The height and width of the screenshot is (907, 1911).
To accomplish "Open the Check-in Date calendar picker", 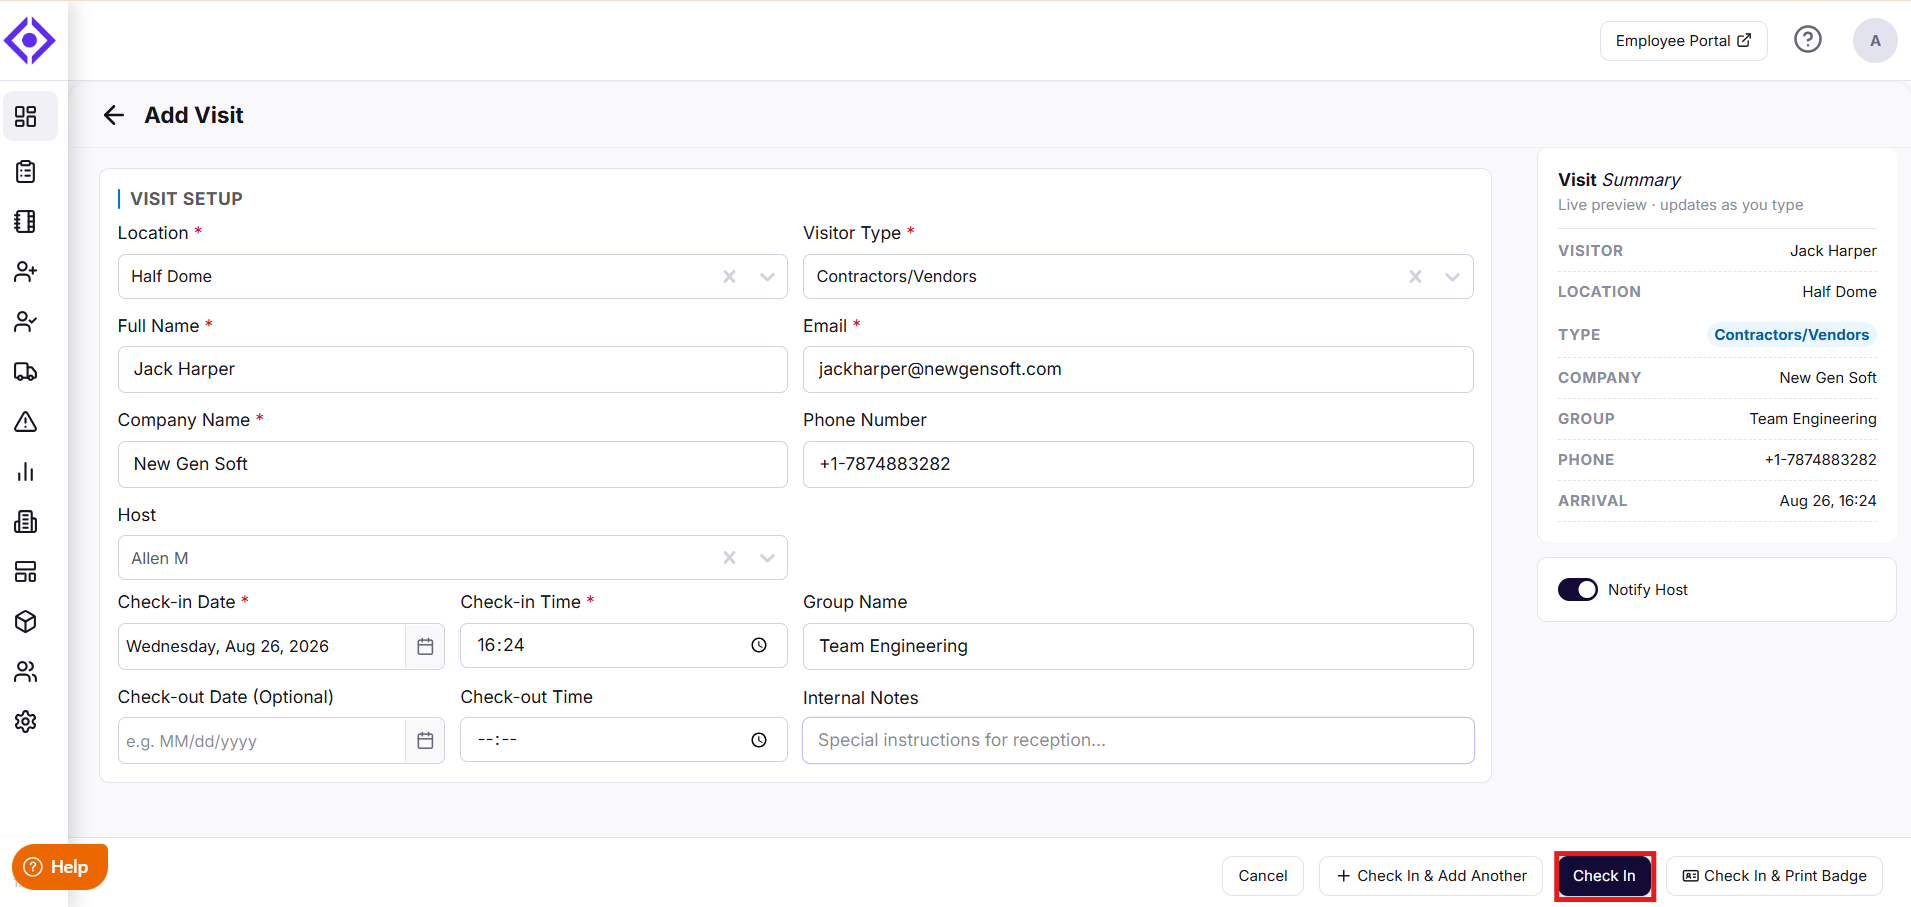I will point(425,646).
